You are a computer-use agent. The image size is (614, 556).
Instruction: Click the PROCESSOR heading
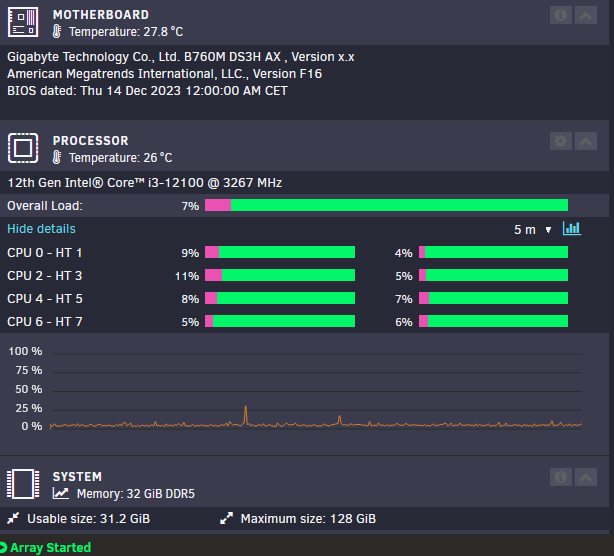click(90, 141)
